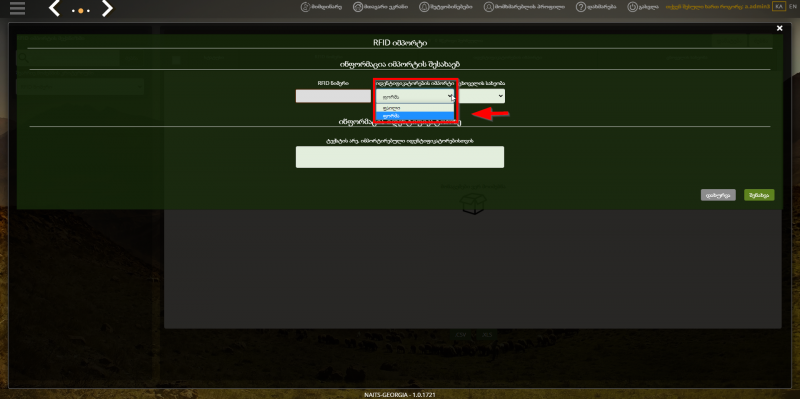
Task: Open user profile from top bar
Action: [x=524, y=7]
